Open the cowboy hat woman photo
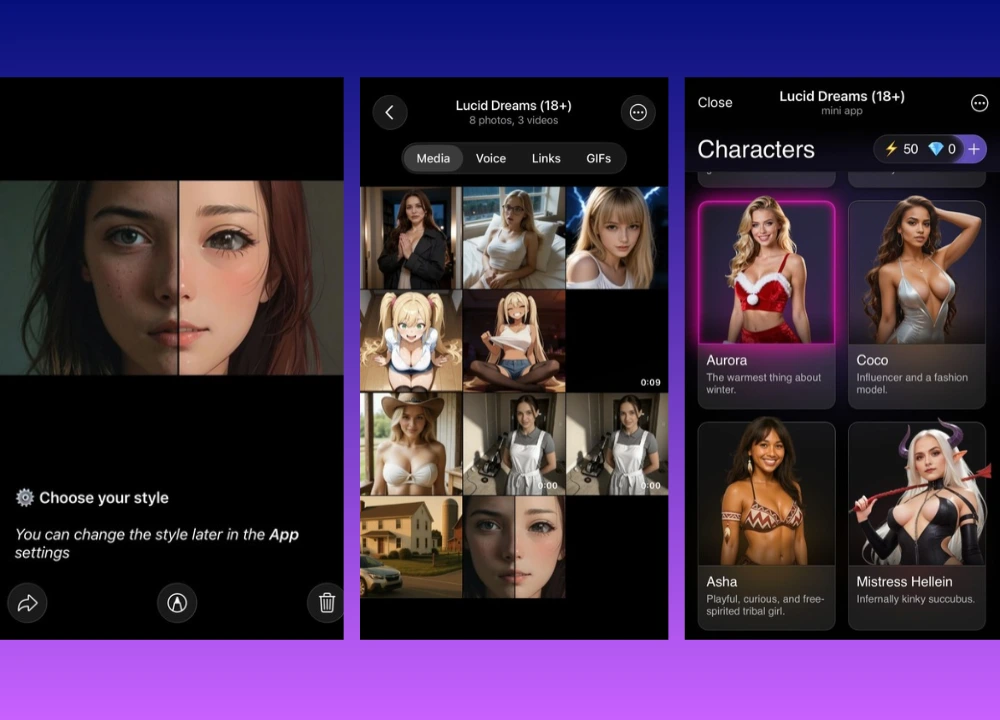The width and height of the screenshot is (1000, 720). click(x=411, y=444)
